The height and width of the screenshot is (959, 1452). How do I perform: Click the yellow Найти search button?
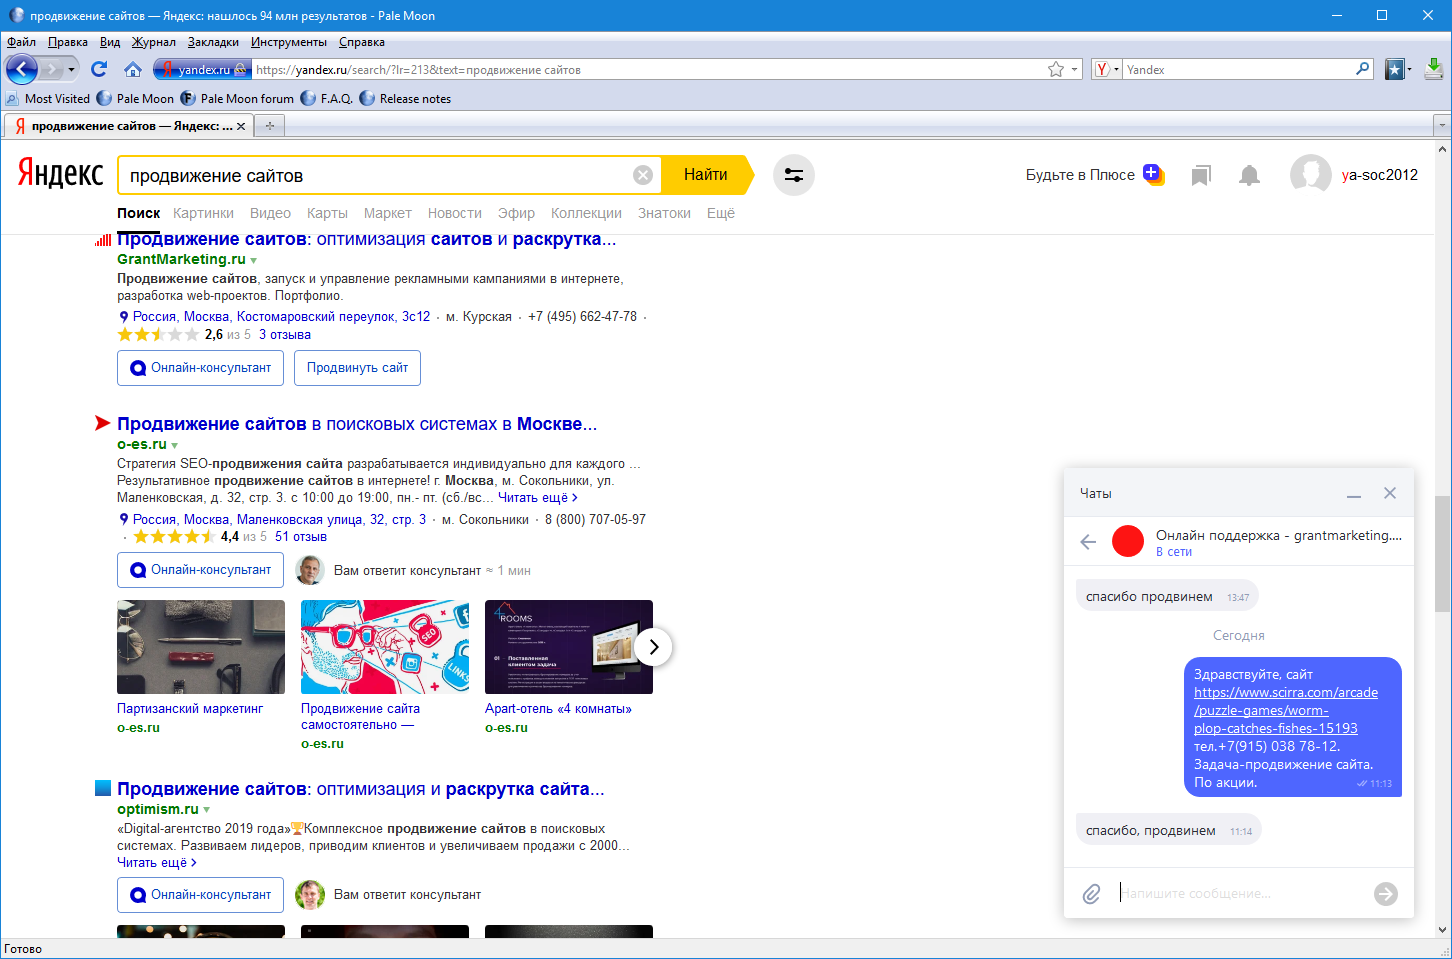(x=706, y=175)
